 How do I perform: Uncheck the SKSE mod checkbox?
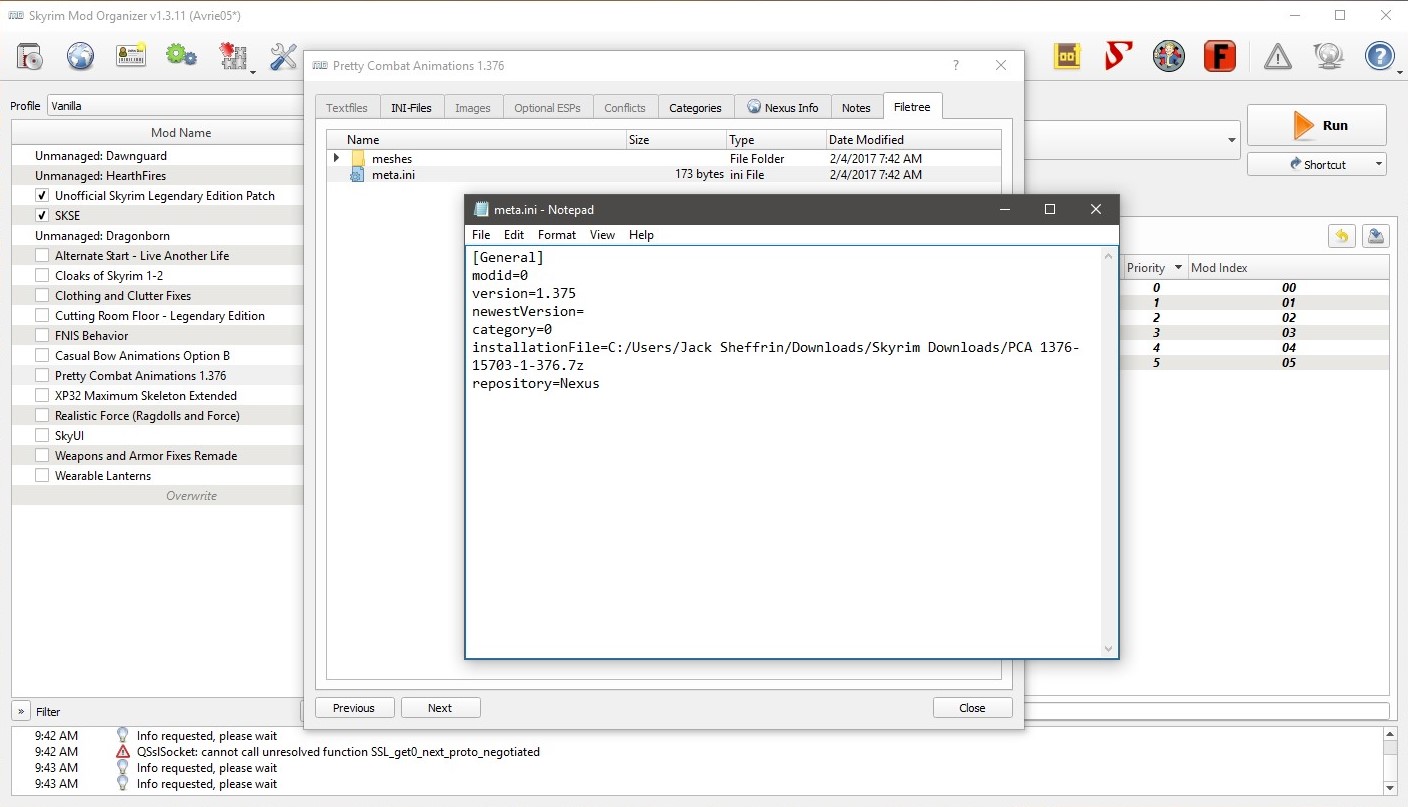point(42,216)
